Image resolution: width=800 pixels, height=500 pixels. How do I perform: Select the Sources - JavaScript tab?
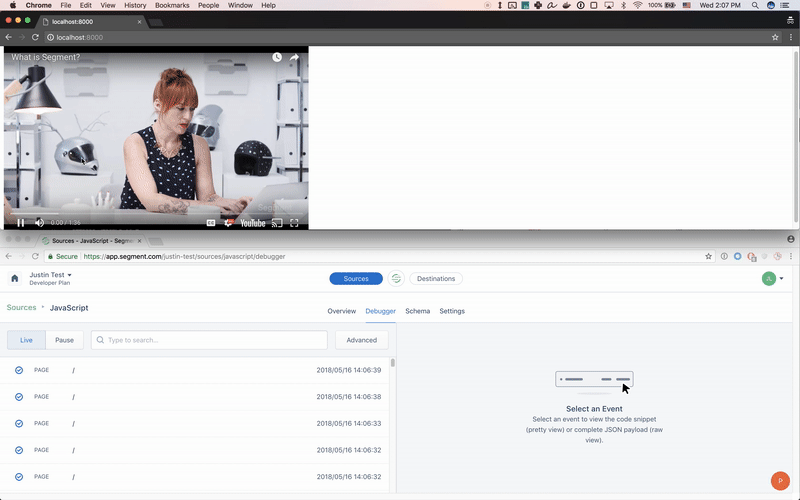pyautogui.click(x=91, y=240)
